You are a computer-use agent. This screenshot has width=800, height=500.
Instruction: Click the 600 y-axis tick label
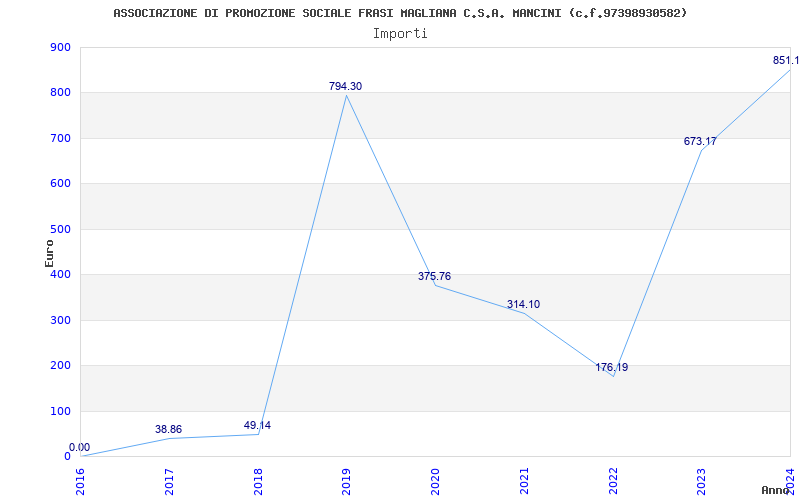60,184
